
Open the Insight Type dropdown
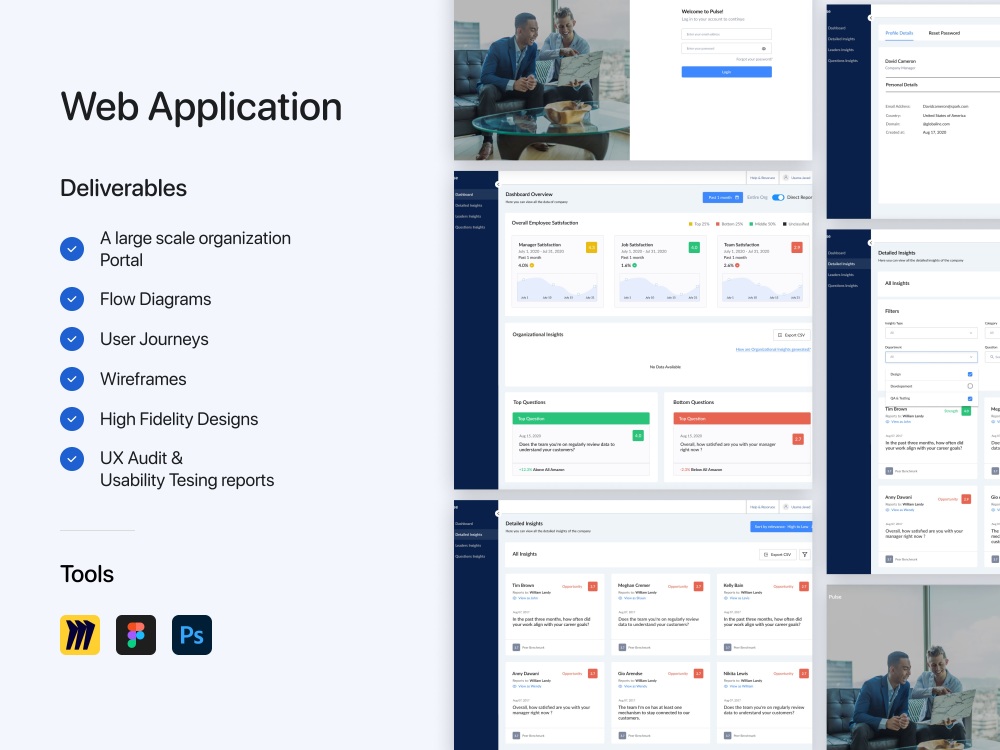(931, 333)
